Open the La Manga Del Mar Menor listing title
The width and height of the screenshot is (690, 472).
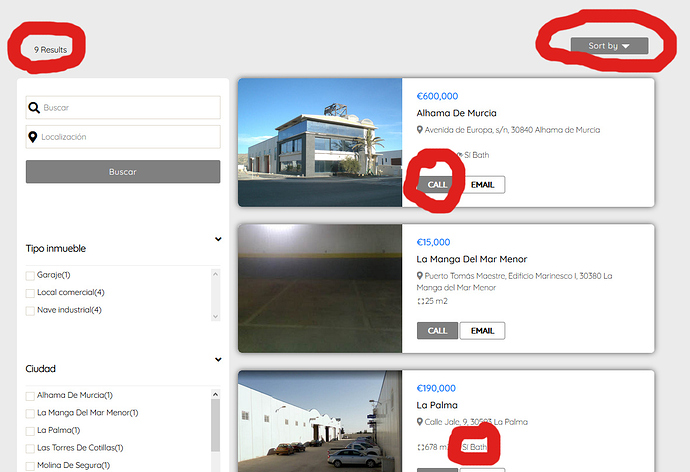(472, 259)
